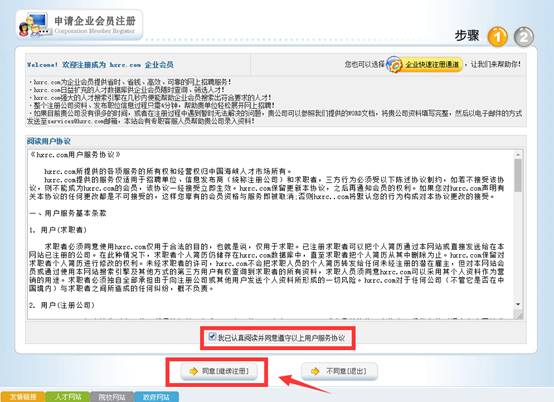
Task: Click the 同意 (继续注册) button
Action: 219,371
